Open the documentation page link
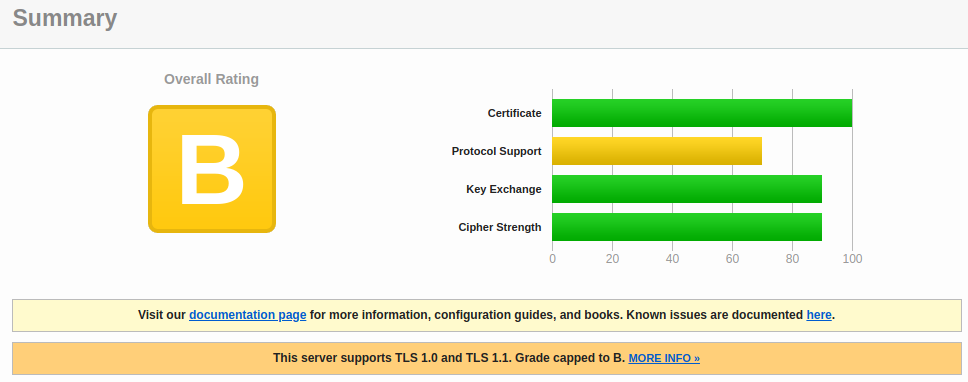The height and width of the screenshot is (382, 968). 248,315
